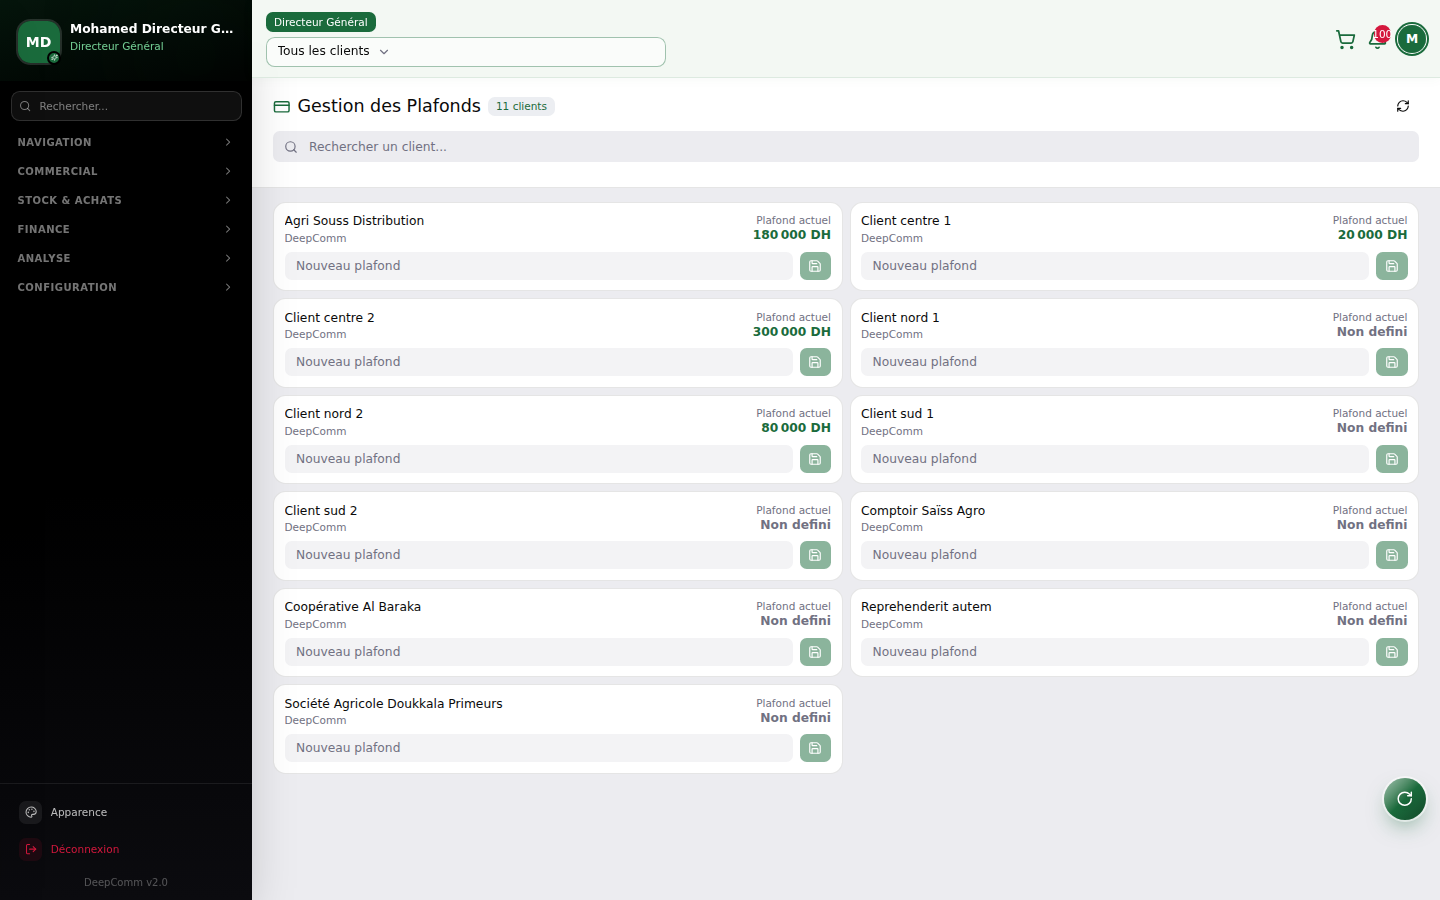
Task: Expand the STOCK & ACHATS section
Action: click(x=126, y=200)
